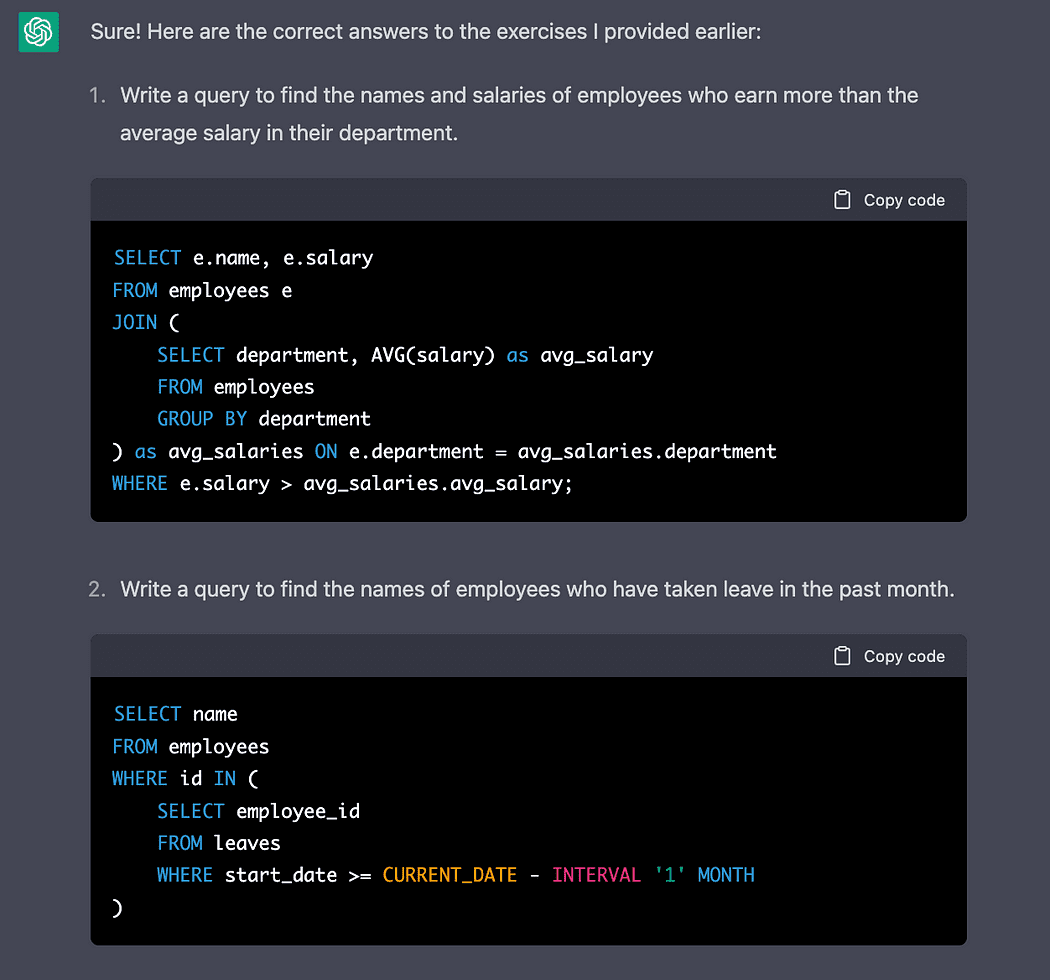This screenshot has width=1050, height=980.
Task: Click clipboard icon in second code block
Action: click(x=842, y=656)
